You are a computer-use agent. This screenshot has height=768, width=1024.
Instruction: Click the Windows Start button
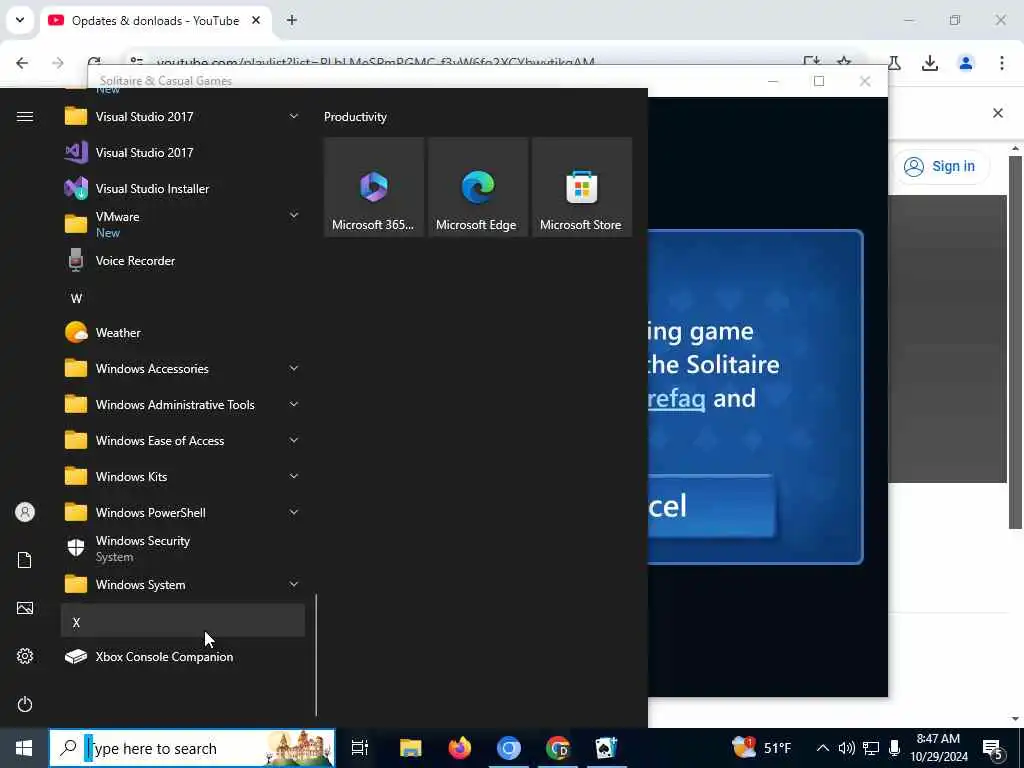click(x=24, y=748)
